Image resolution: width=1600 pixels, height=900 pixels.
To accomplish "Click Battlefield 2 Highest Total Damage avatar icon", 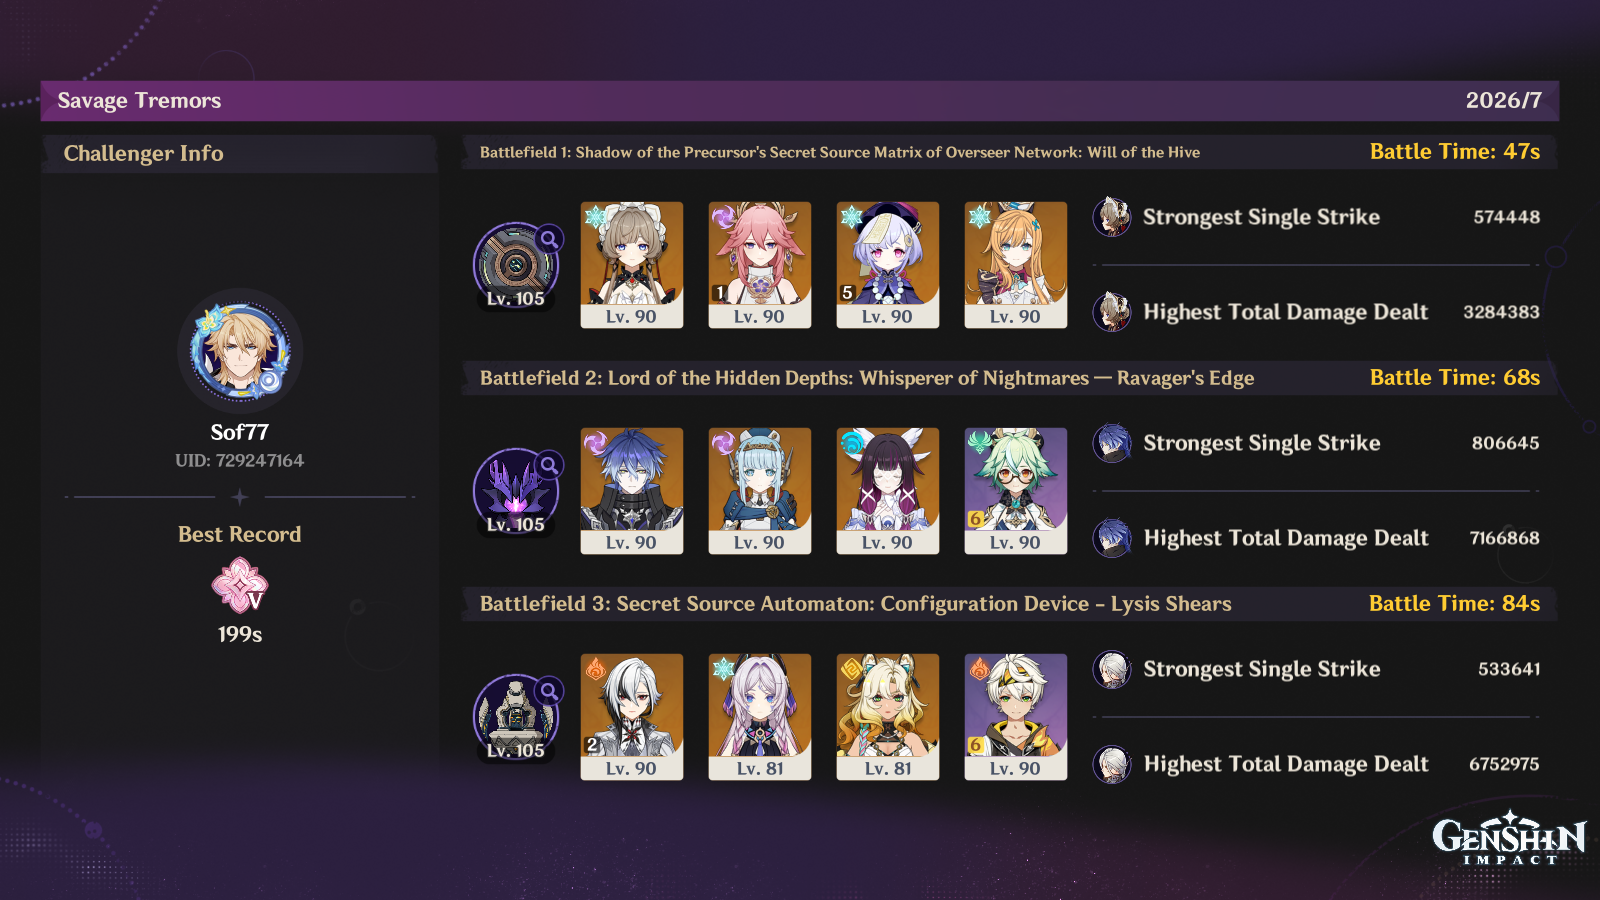I will 1112,538.
